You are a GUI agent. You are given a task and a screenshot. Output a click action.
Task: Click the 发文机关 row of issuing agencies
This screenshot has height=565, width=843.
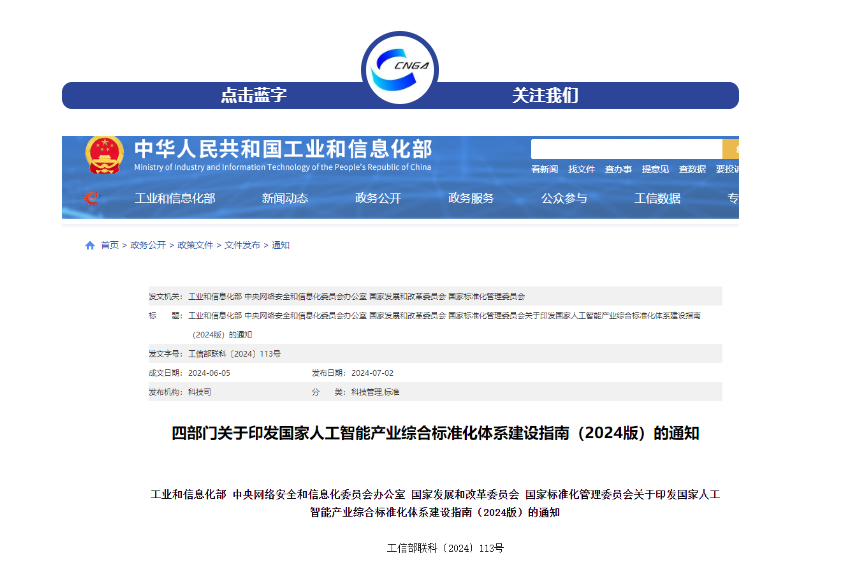click(435, 296)
